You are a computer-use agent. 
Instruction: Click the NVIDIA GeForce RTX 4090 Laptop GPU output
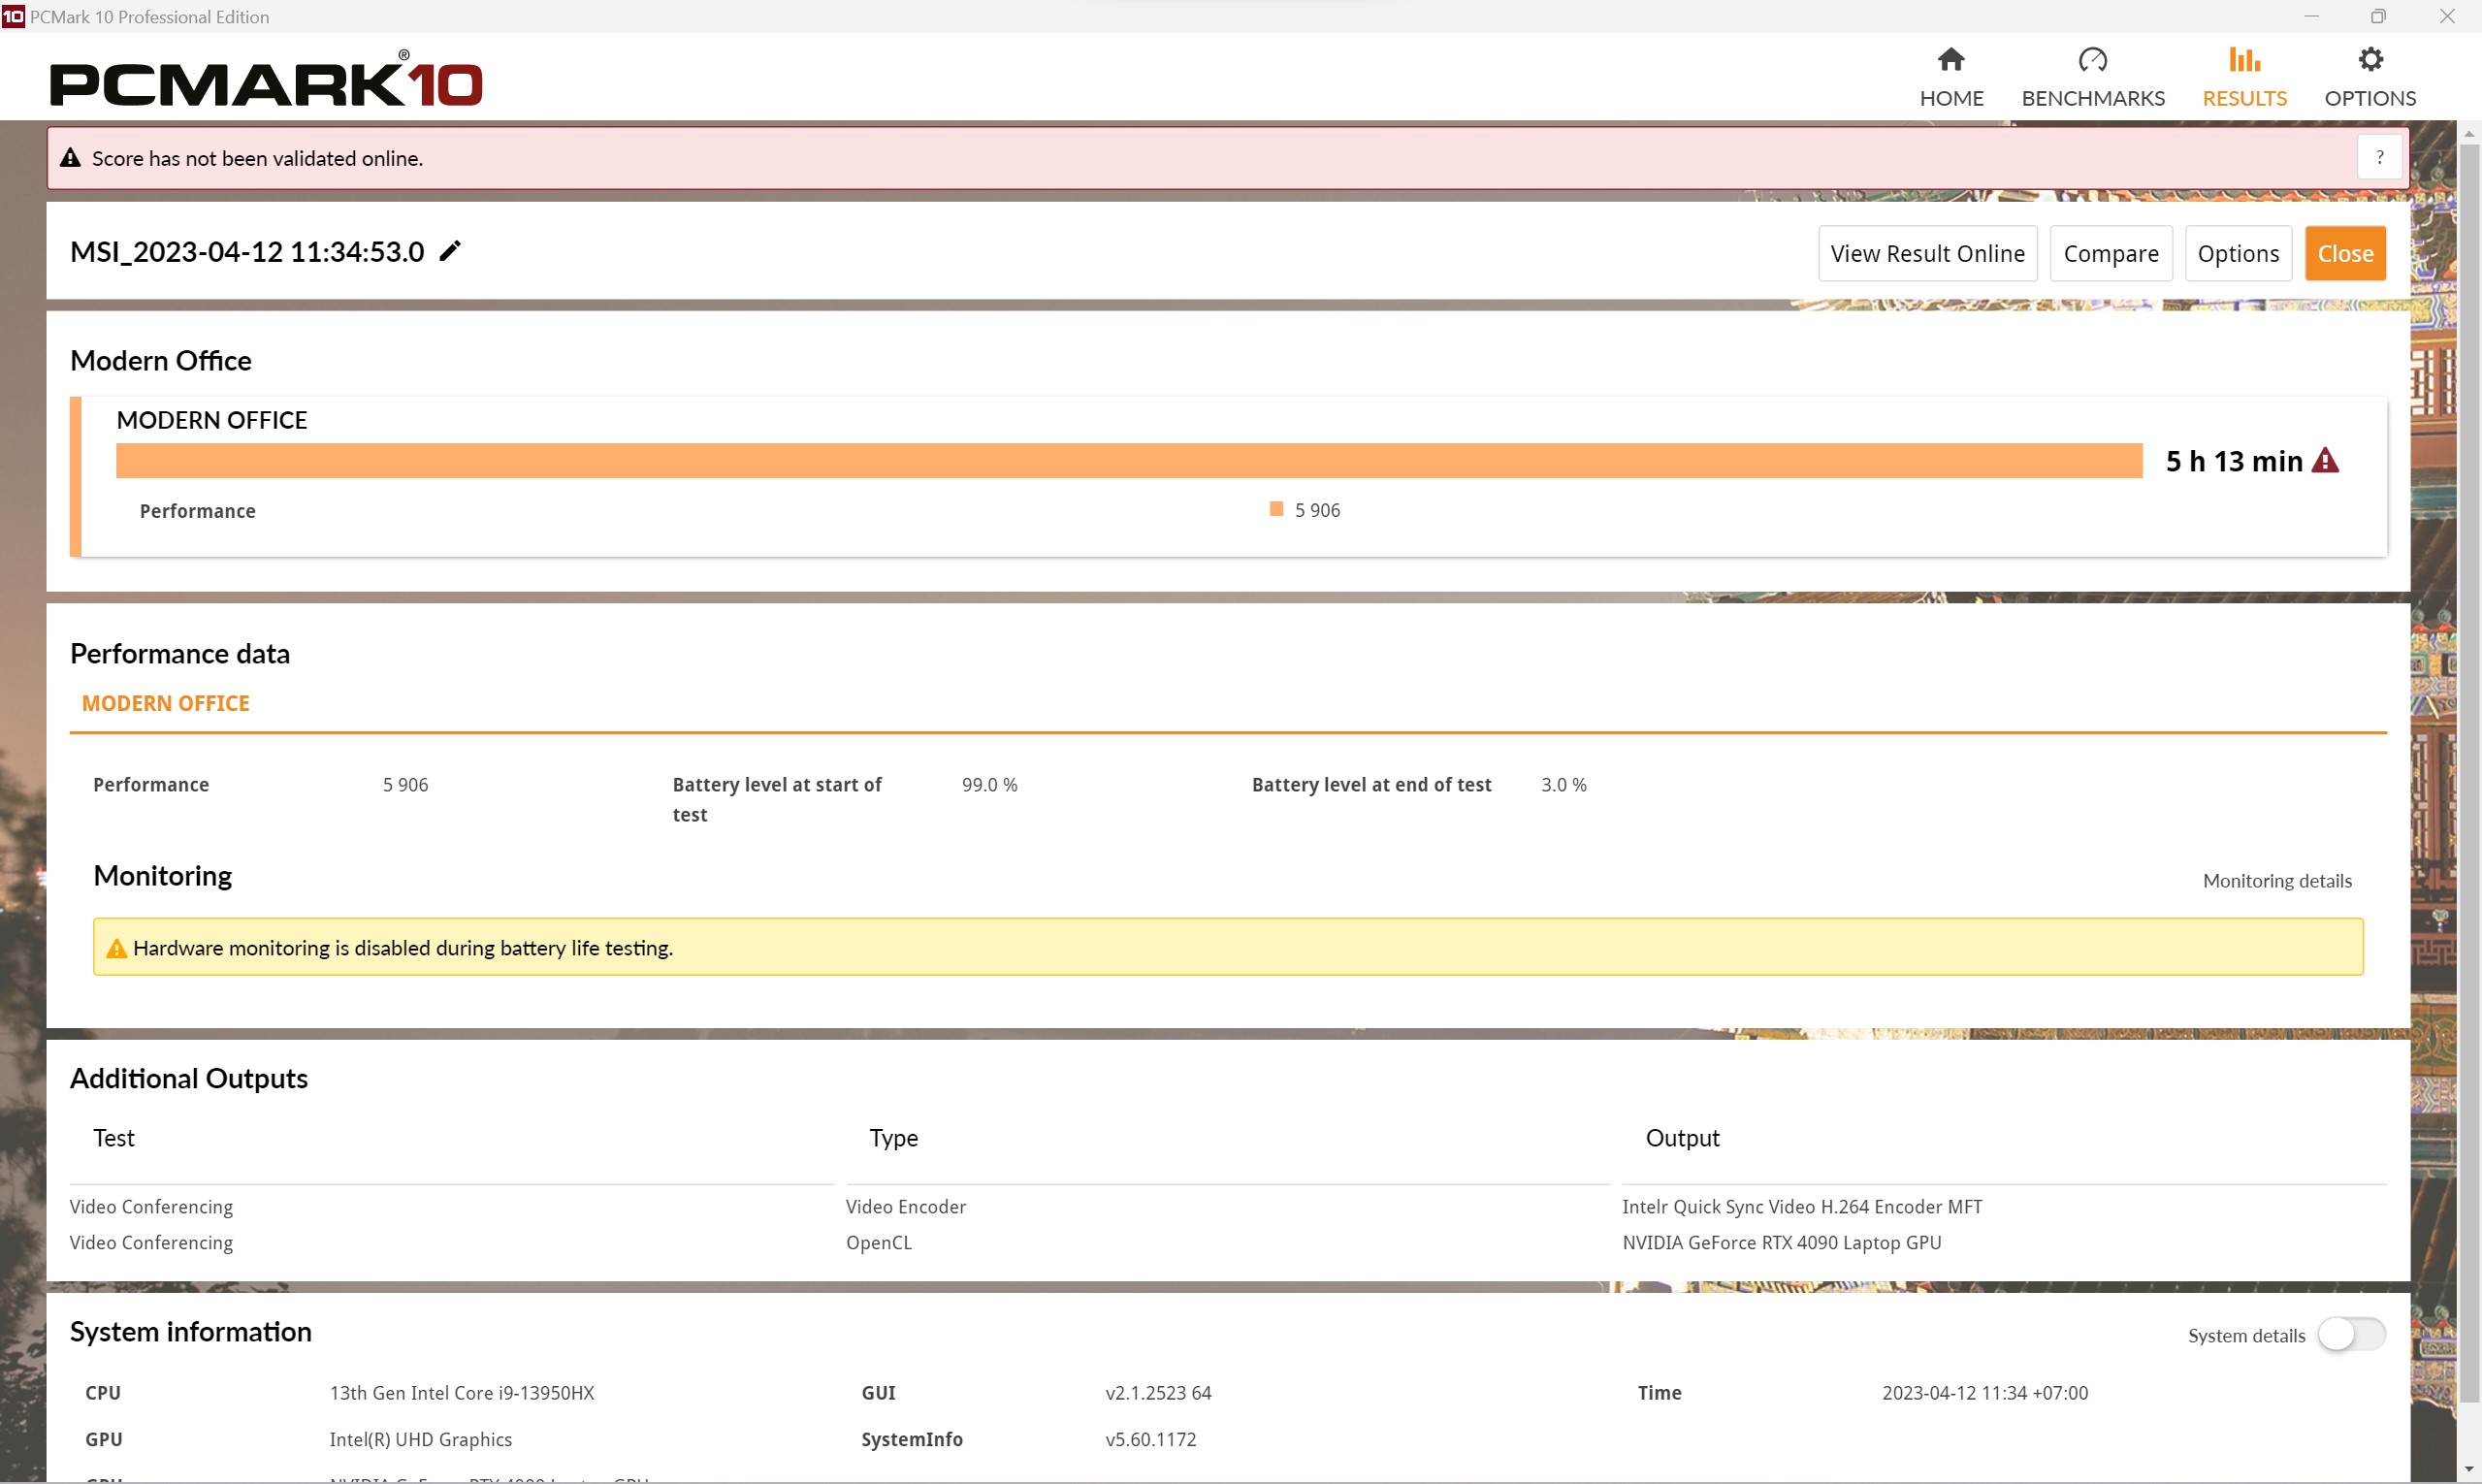1781,1243
